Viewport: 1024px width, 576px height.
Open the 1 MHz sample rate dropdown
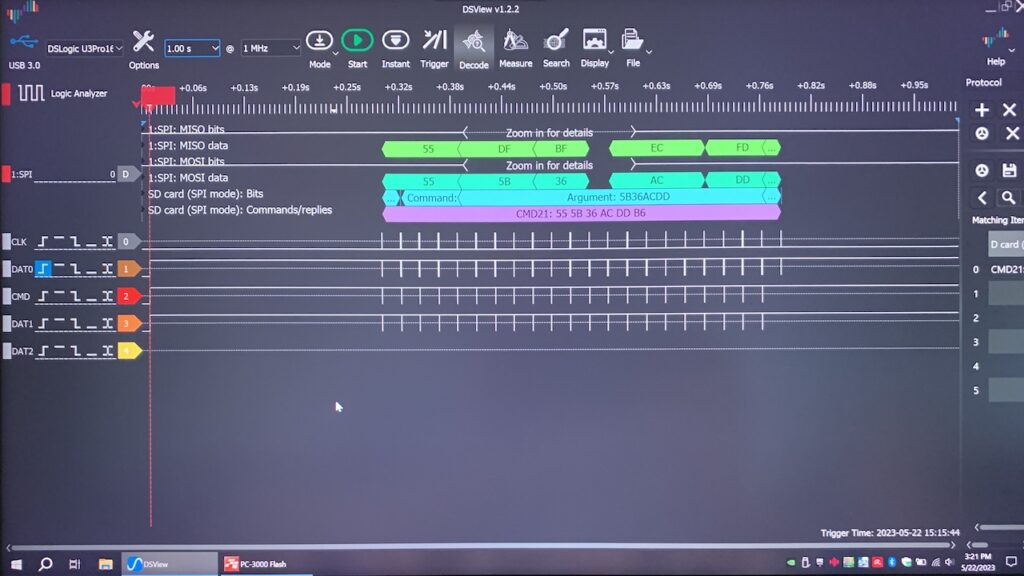tap(271, 48)
